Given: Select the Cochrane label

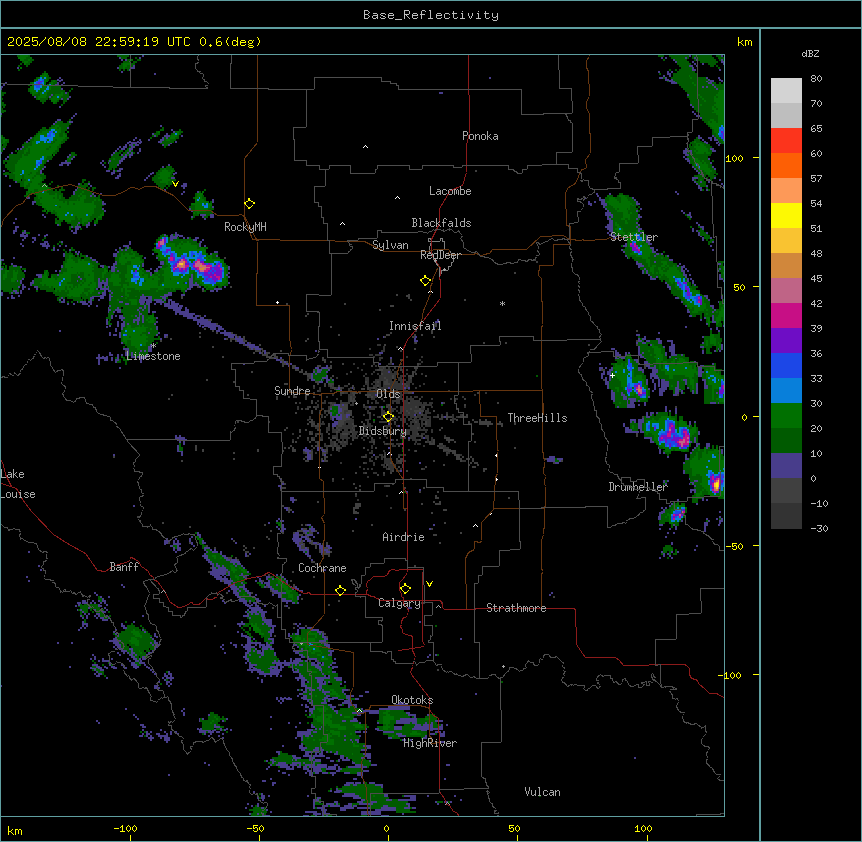Looking at the screenshot, I should coord(322,568).
